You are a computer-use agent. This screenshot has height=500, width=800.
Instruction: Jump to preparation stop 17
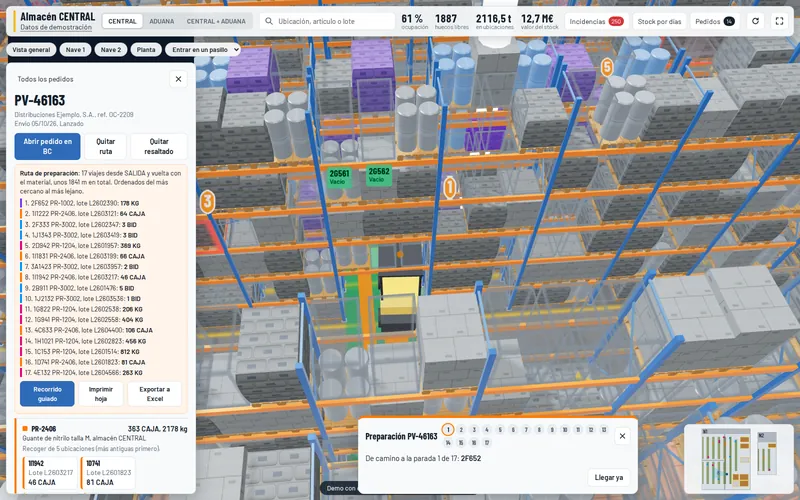487,442
